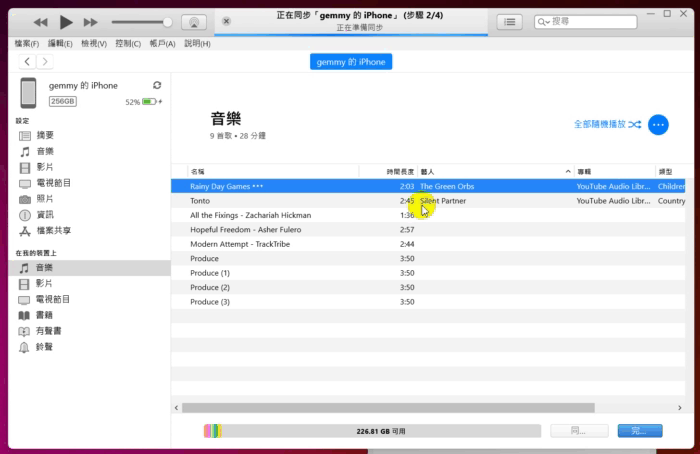The image size is (700, 454).
Task: Open the 控制(C) menu
Action: [128, 44]
